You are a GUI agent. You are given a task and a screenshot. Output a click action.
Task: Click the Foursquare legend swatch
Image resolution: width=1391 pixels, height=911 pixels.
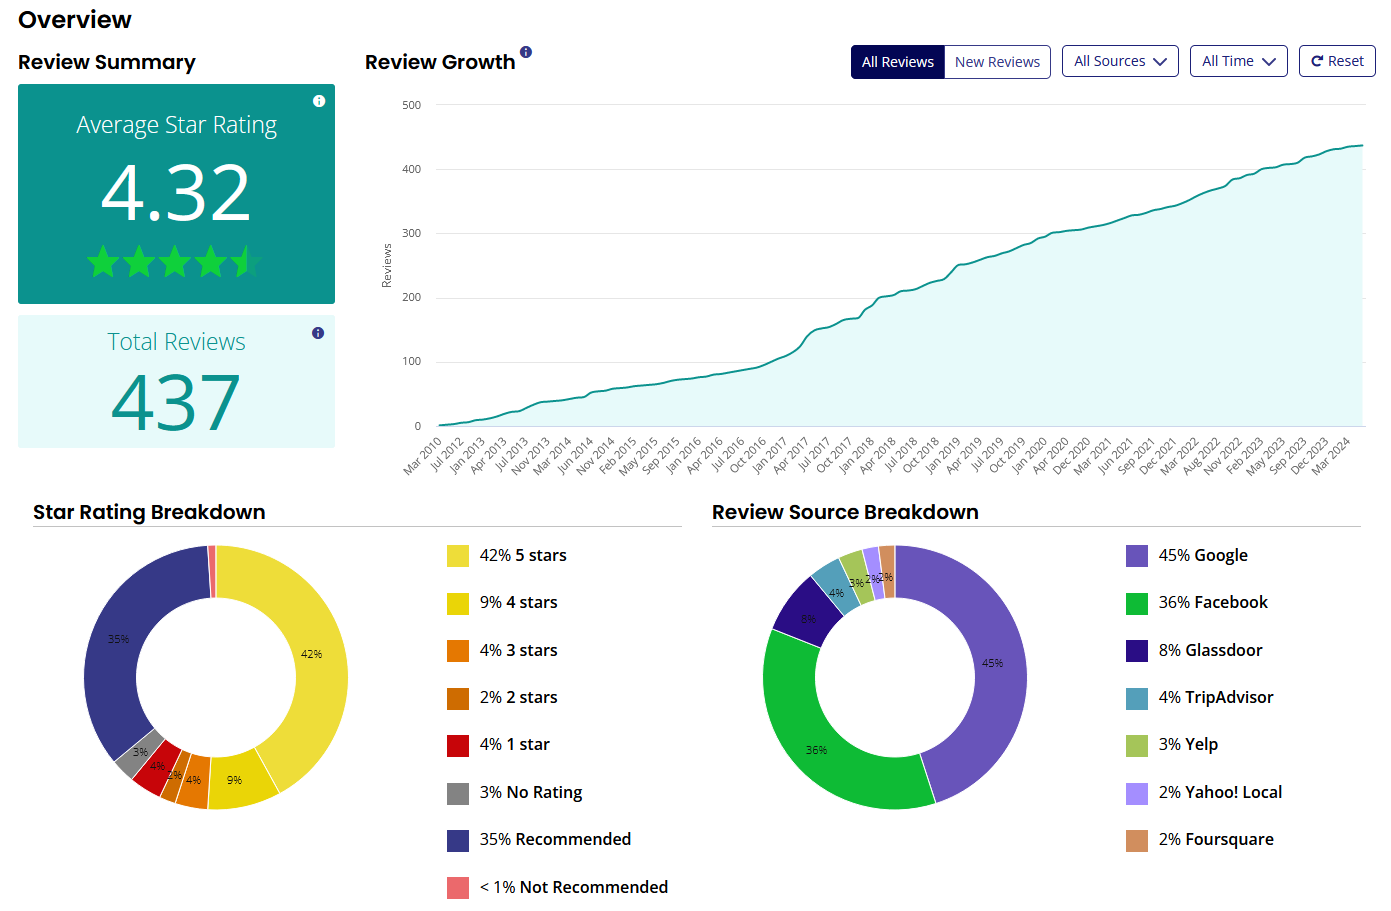1137,840
